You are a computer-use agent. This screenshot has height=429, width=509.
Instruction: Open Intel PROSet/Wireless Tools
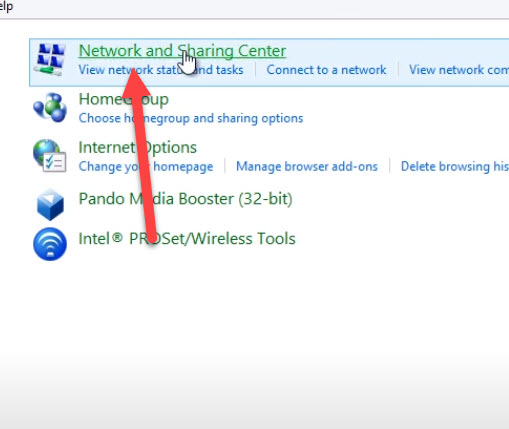click(x=187, y=239)
